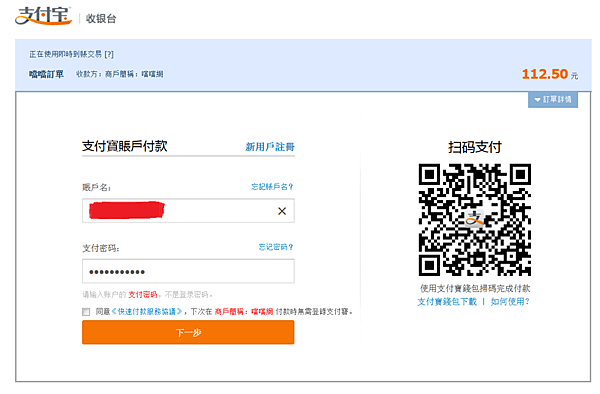
Task: Click the Alipay wallet download link
Action: coord(447,302)
